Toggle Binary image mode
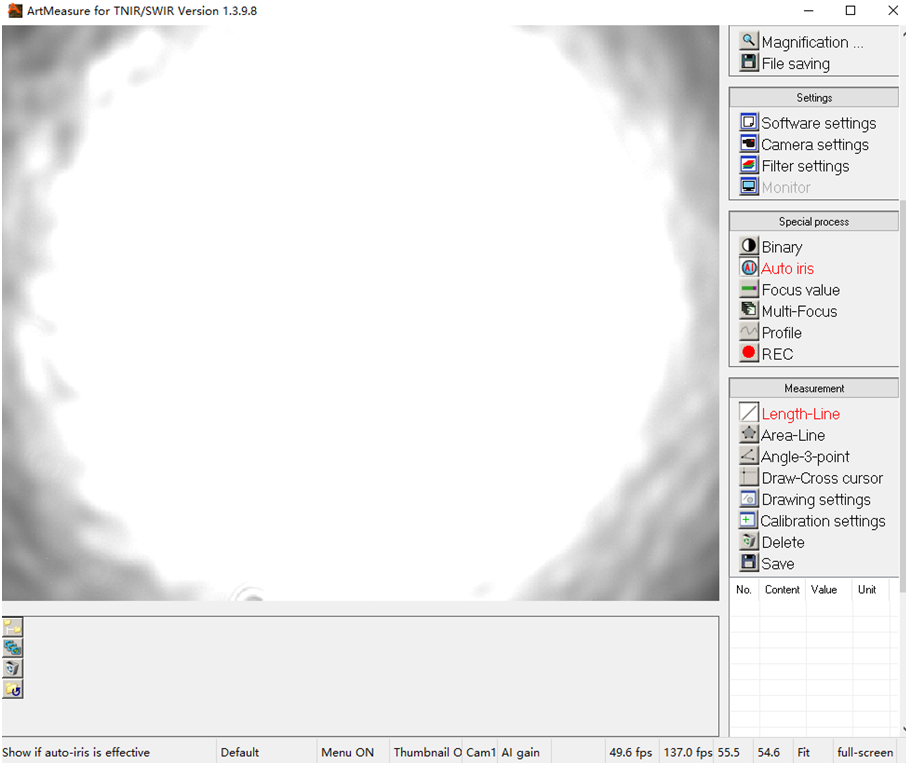 (781, 247)
